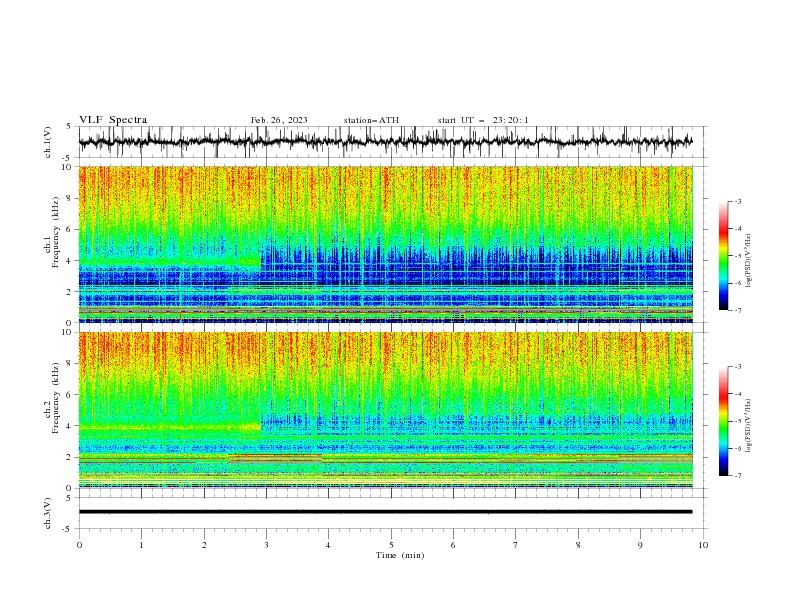The height and width of the screenshot is (612, 792).
Task: Click the ch.1 spectrogram panel
Action: [x=386, y=244]
